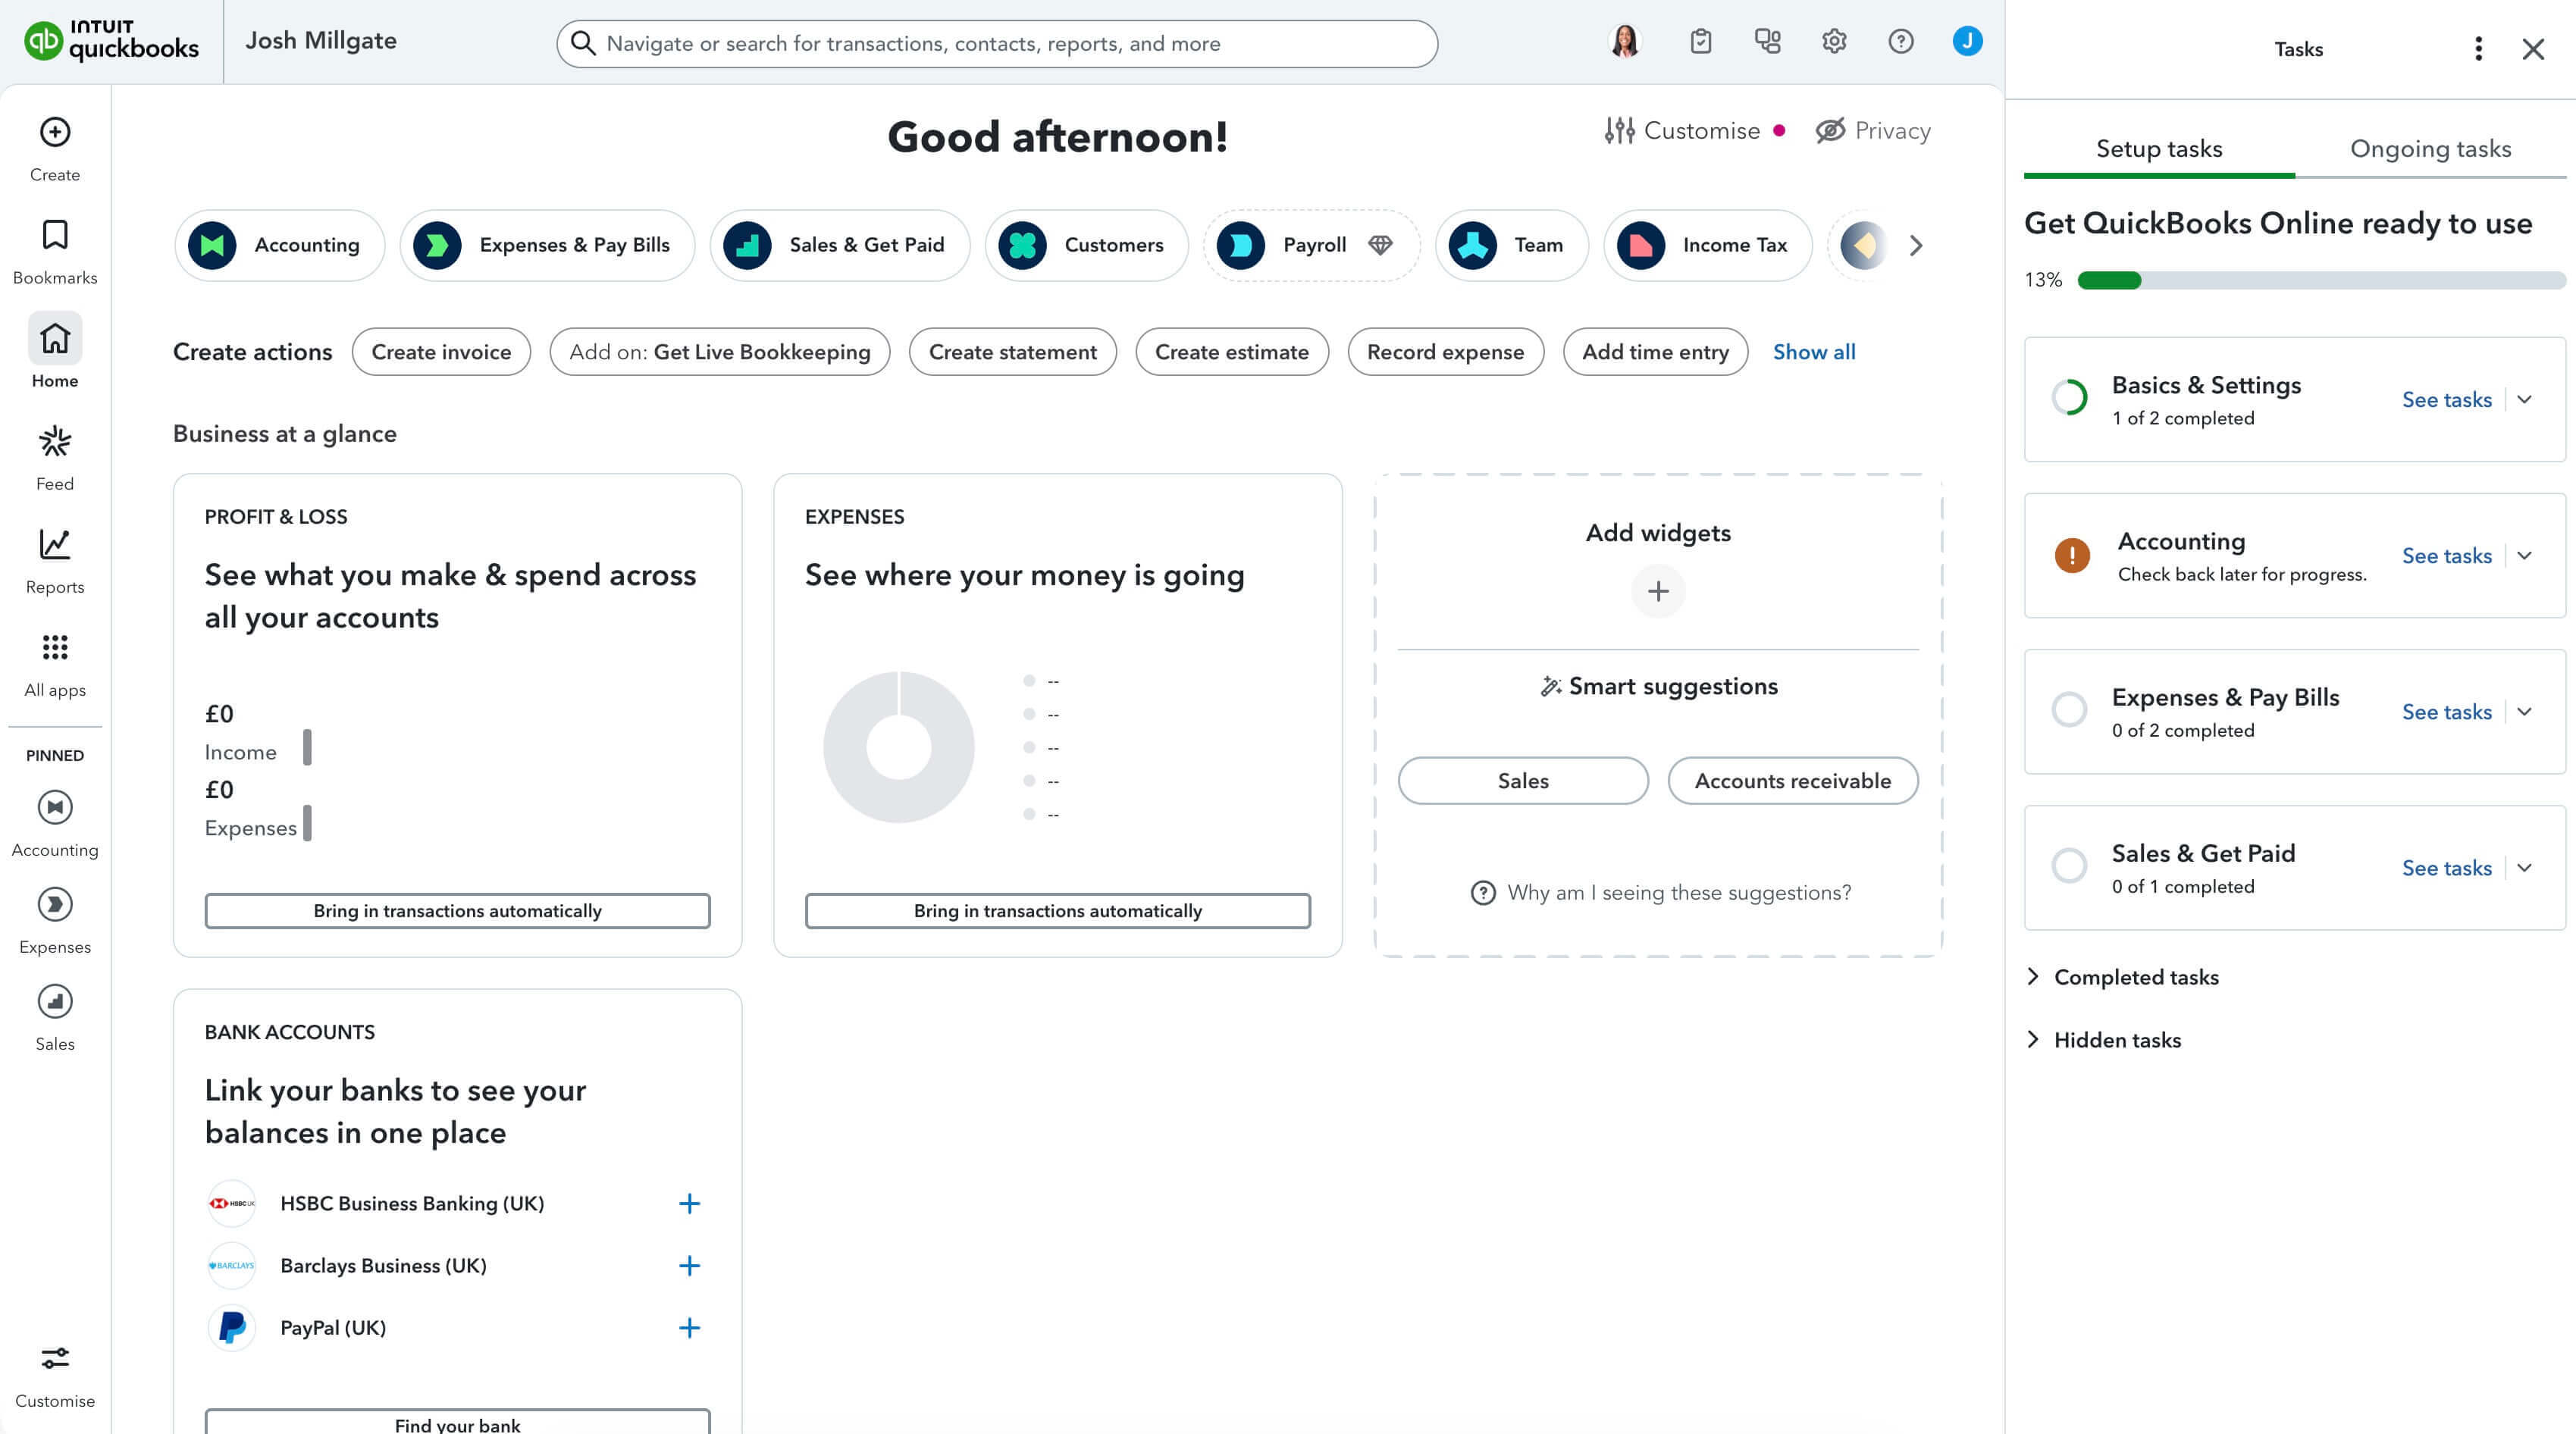Select the Setup tasks tab
Viewport: 2576px width, 1434px height.
pyautogui.click(x=2159, y=148)
